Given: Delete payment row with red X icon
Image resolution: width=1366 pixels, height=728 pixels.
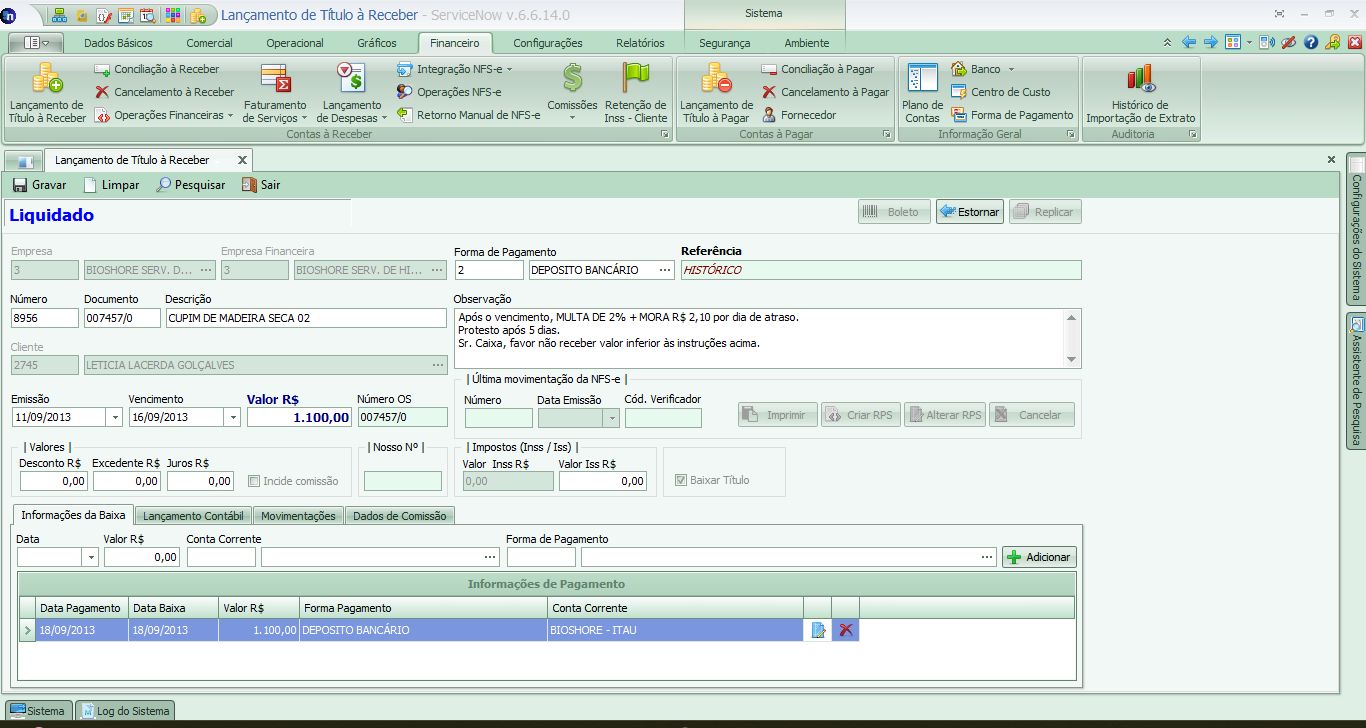Looking at the screenshot, I should (846, 630).
